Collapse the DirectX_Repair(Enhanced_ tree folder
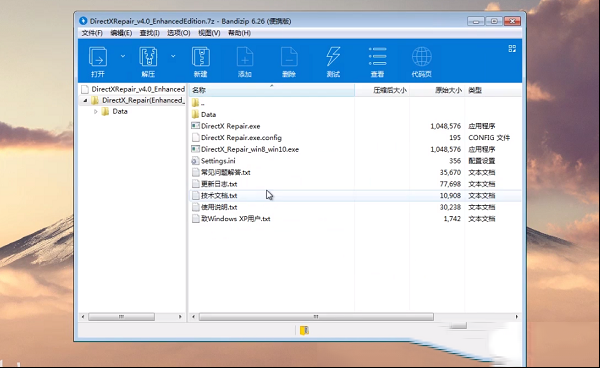This screenshot has width=600, height=368. (85, 101)
